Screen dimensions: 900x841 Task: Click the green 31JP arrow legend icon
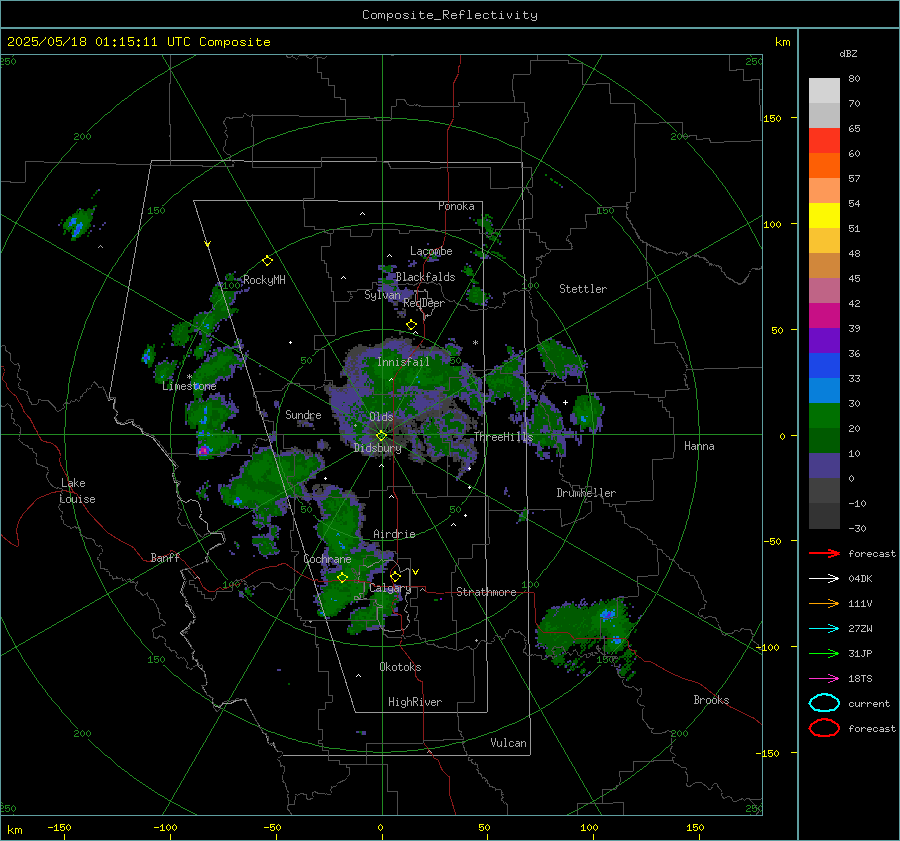(x=824, y=653)
